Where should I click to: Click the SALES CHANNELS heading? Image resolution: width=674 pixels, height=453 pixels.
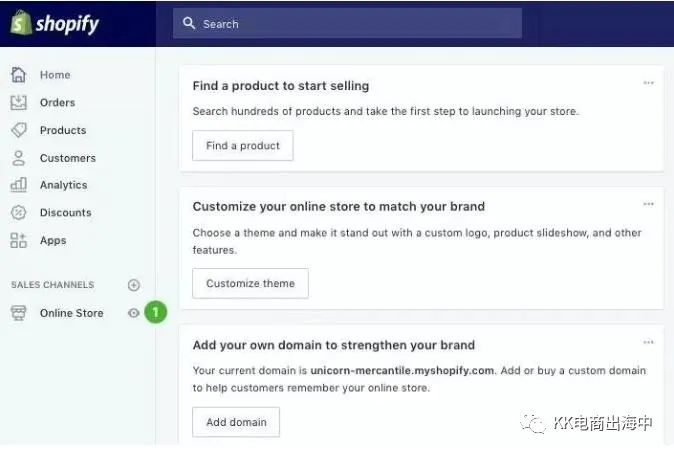pos(52,285)
